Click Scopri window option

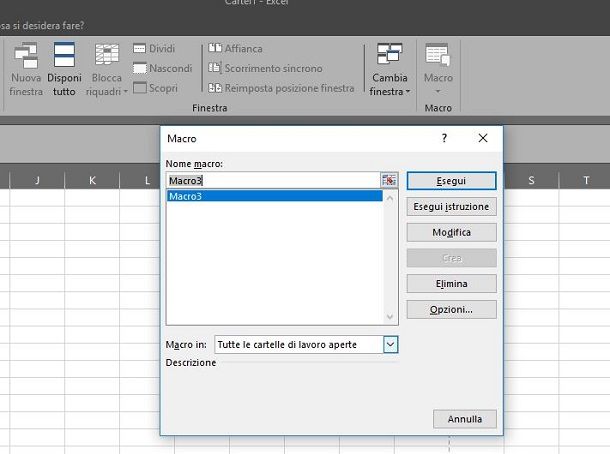point(155,88)
